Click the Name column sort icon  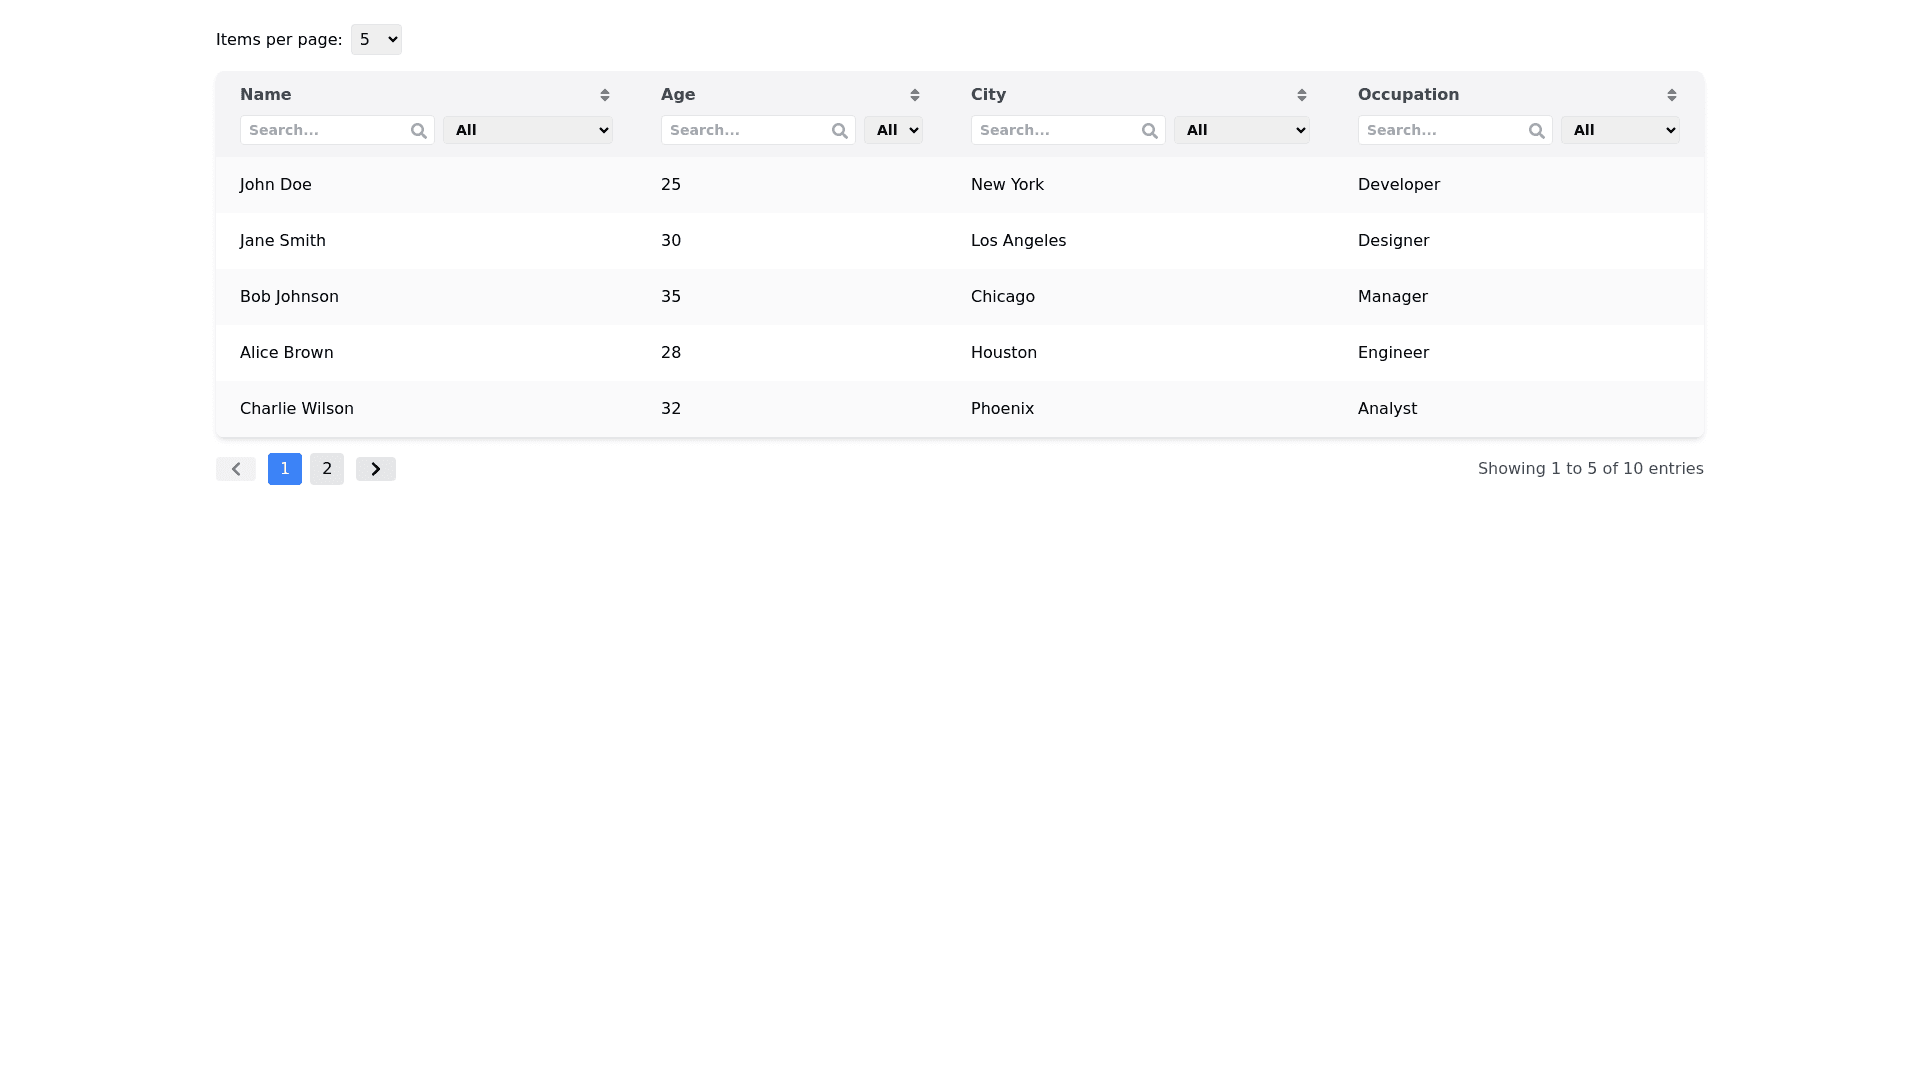604,95
